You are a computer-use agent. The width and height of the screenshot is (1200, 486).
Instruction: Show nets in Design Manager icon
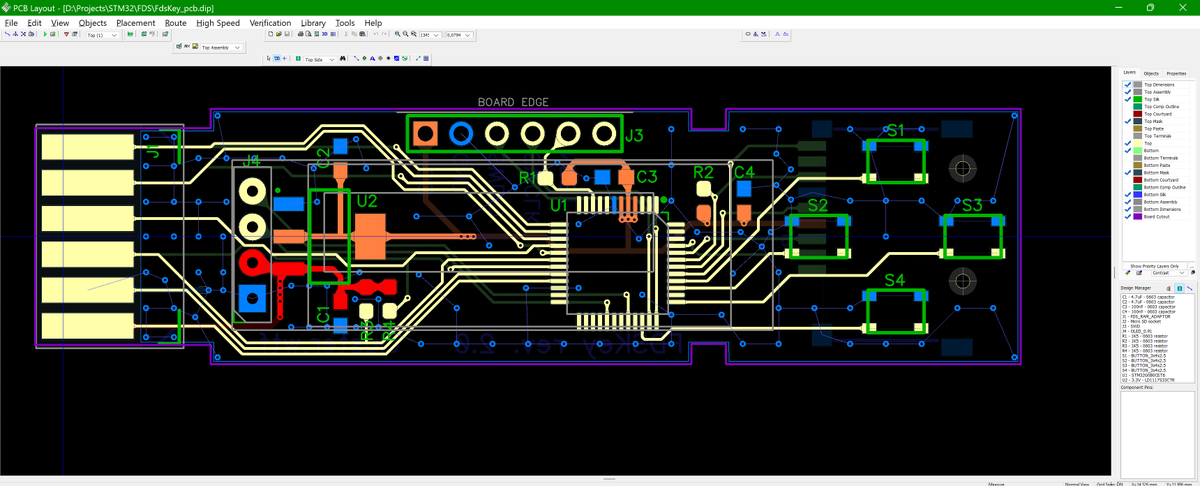tap(1189, 288)
